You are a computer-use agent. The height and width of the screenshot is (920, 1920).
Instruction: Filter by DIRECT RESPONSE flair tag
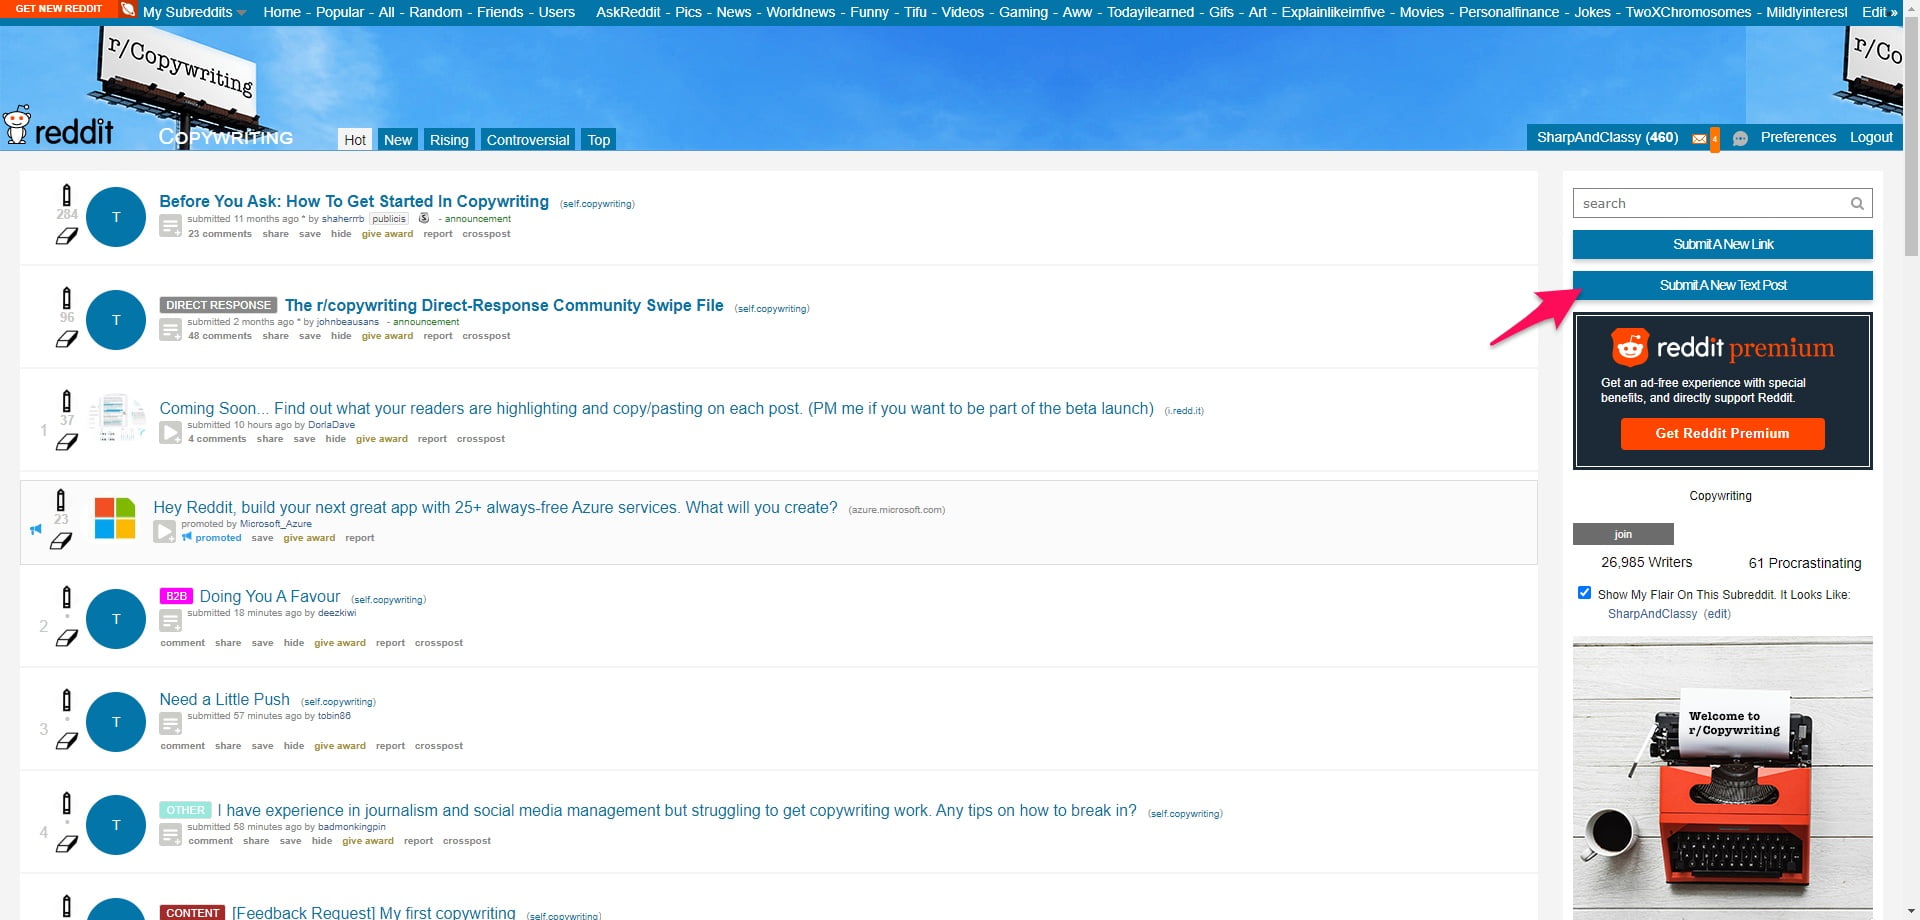[x=219, y=305]
